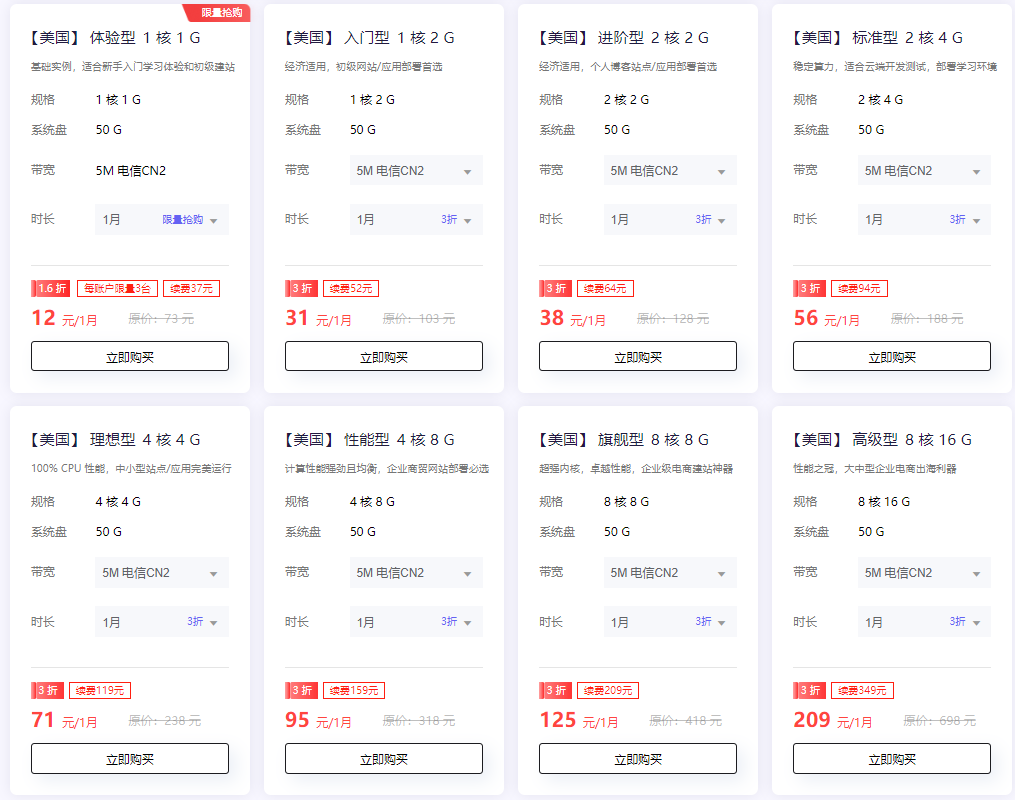Expand bandwidth dropdown for 标准型 2核4G
Viewport: 1015px width, 800px height.
(924, 171)
